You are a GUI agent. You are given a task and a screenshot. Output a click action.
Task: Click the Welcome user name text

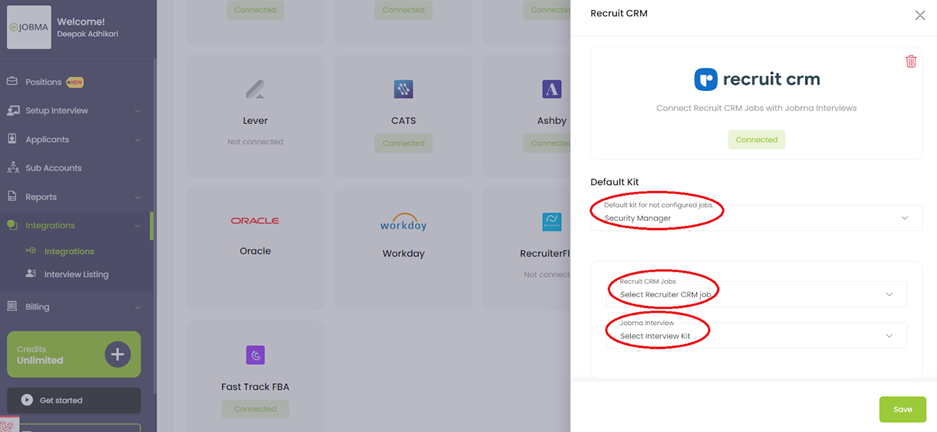pos(87,34)
